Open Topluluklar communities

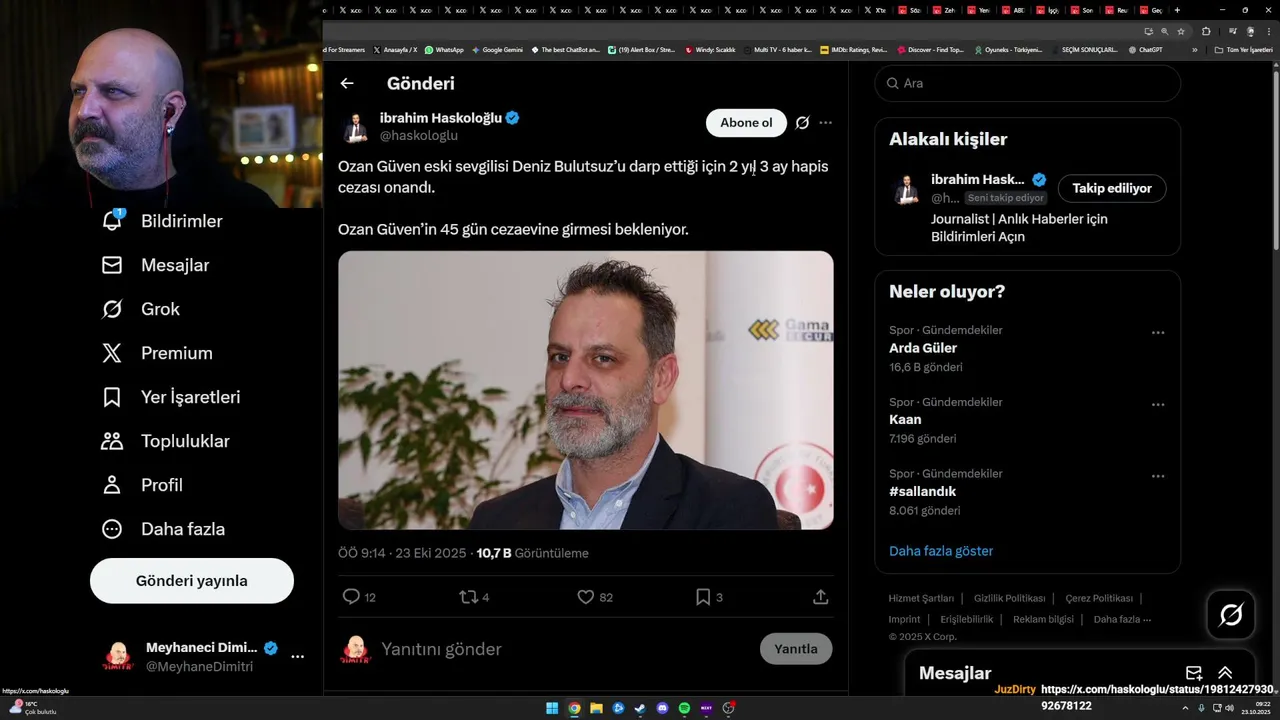[x=166, y=441]
